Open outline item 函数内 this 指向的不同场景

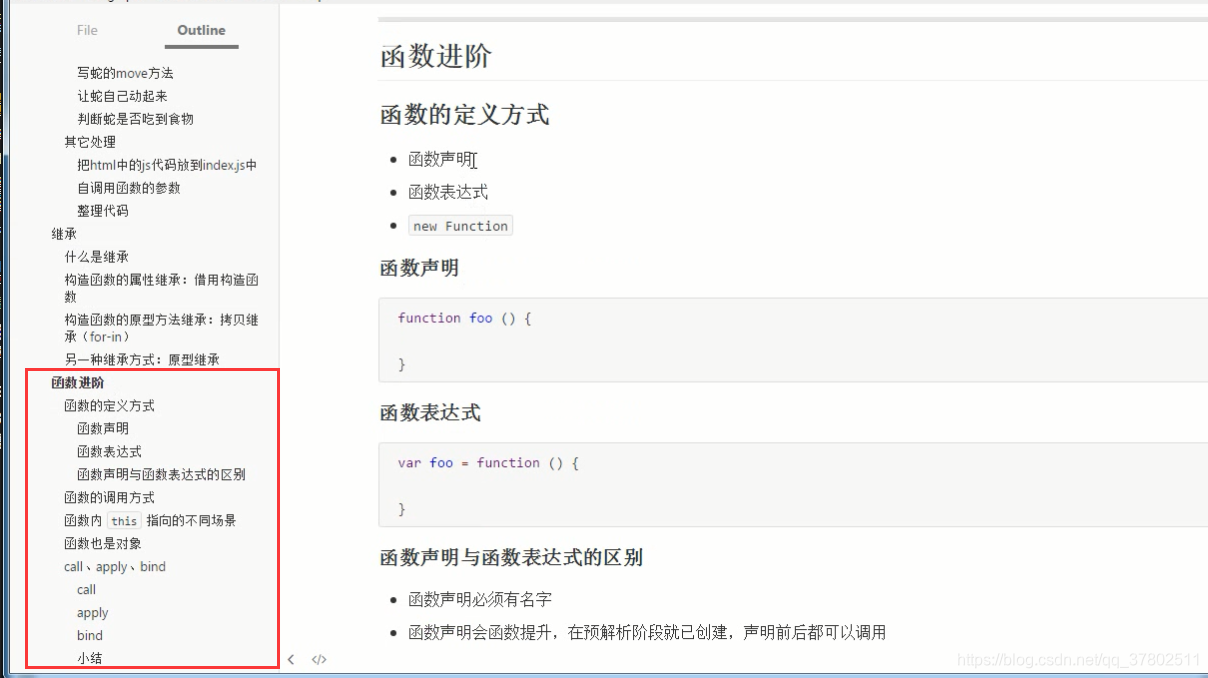point(150,521)
